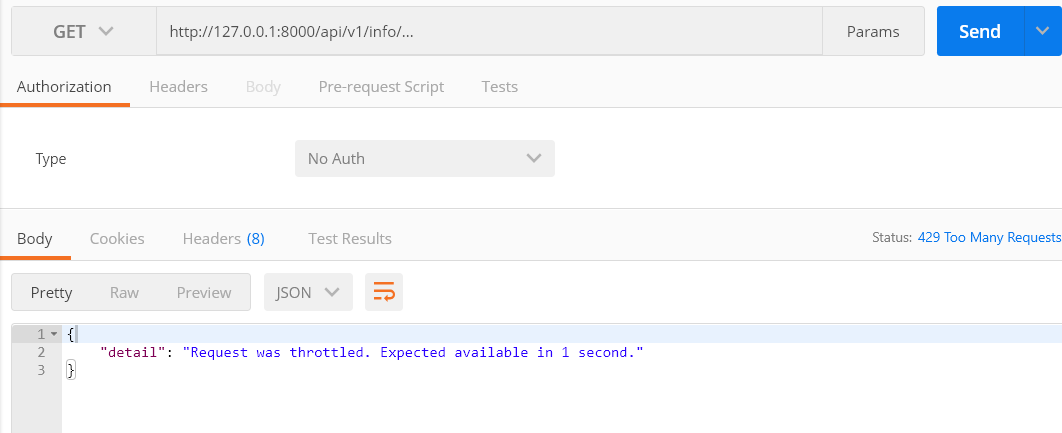The image size is (1062, 433).
Task: Open the No Auth type dropdown
Action: [x=424, y=158]
